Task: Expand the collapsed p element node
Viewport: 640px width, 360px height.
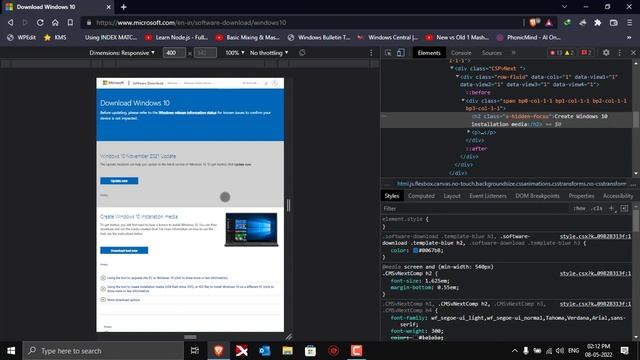Action: [468, 132]
